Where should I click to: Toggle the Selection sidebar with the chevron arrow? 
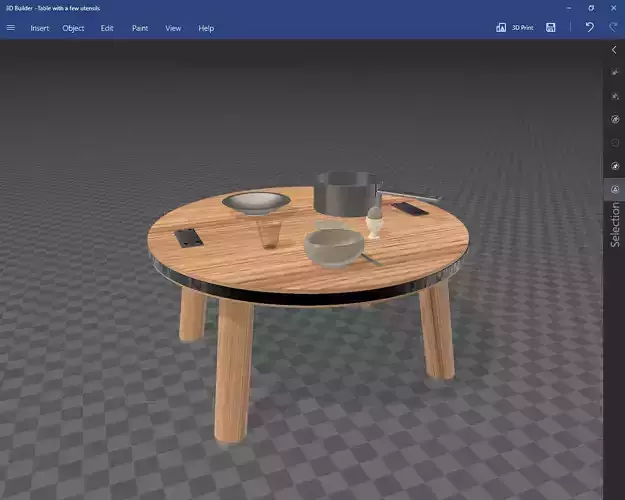614,50
